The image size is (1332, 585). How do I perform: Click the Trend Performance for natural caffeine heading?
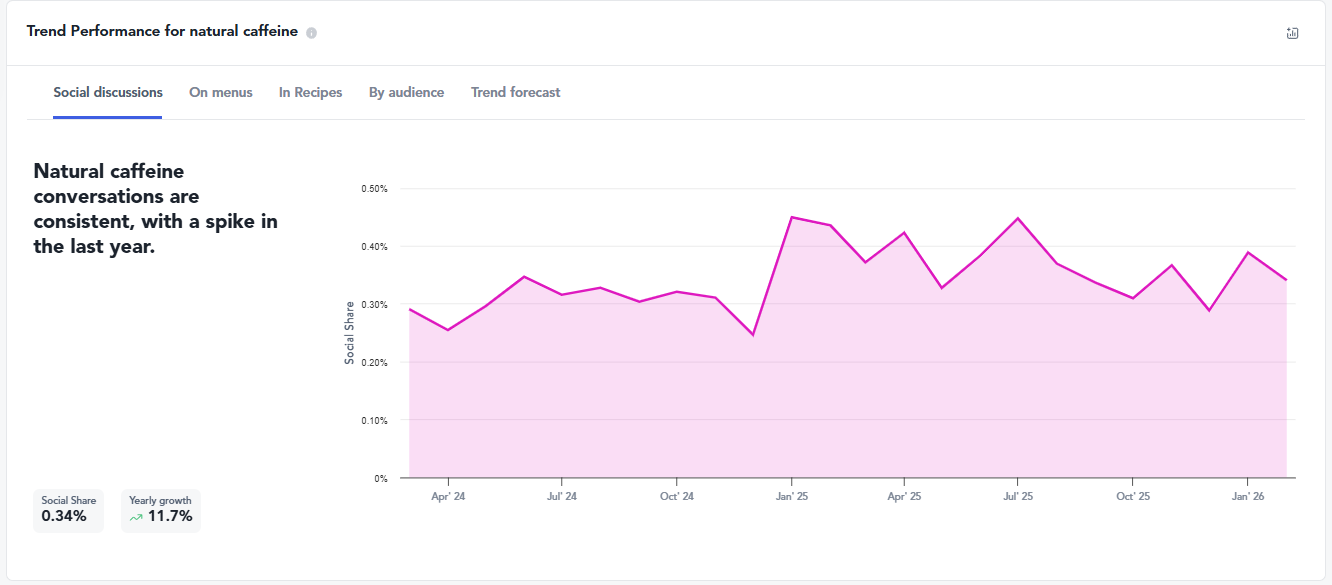pyautogui.click(x=162, y=31)
